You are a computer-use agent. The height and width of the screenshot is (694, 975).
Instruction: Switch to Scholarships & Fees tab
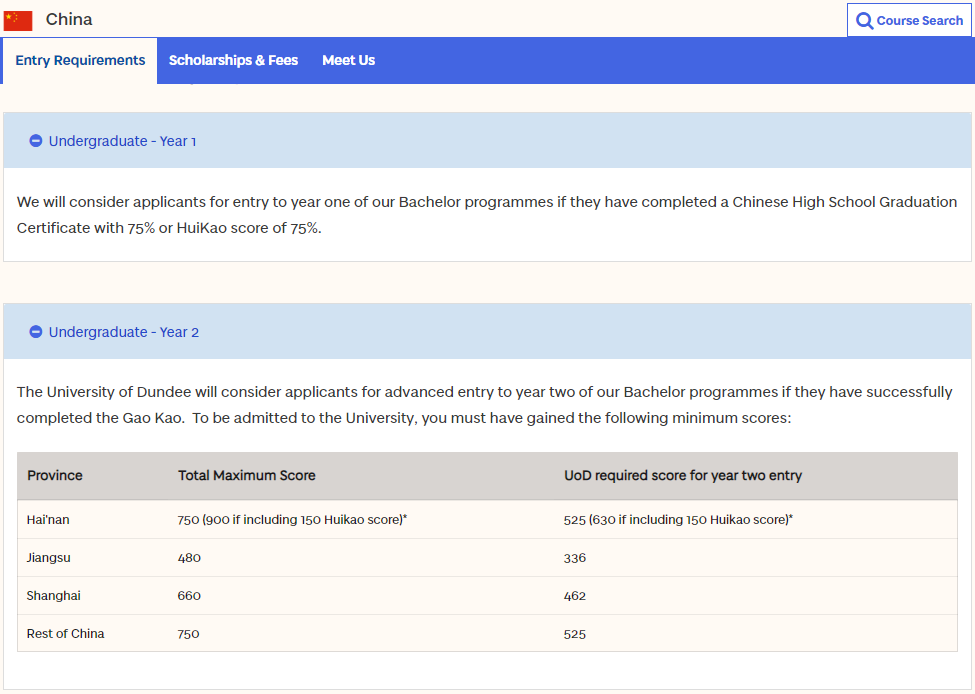233,60
